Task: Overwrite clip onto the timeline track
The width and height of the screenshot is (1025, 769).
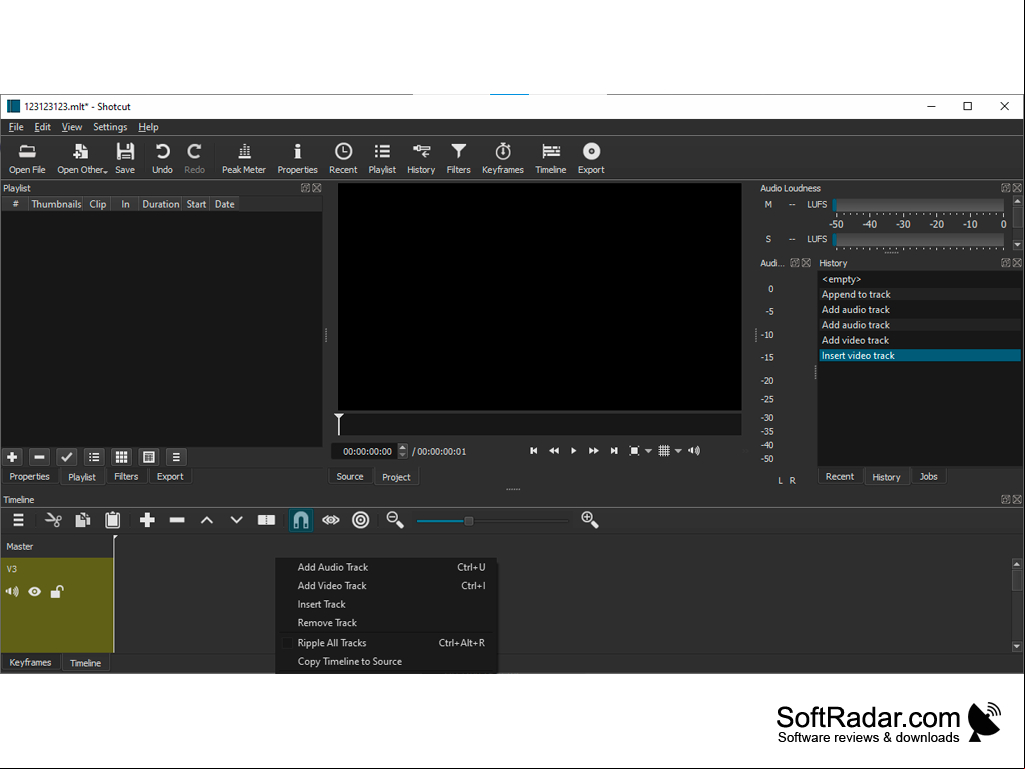Action: pyautogui.click(x=237, y=521)
